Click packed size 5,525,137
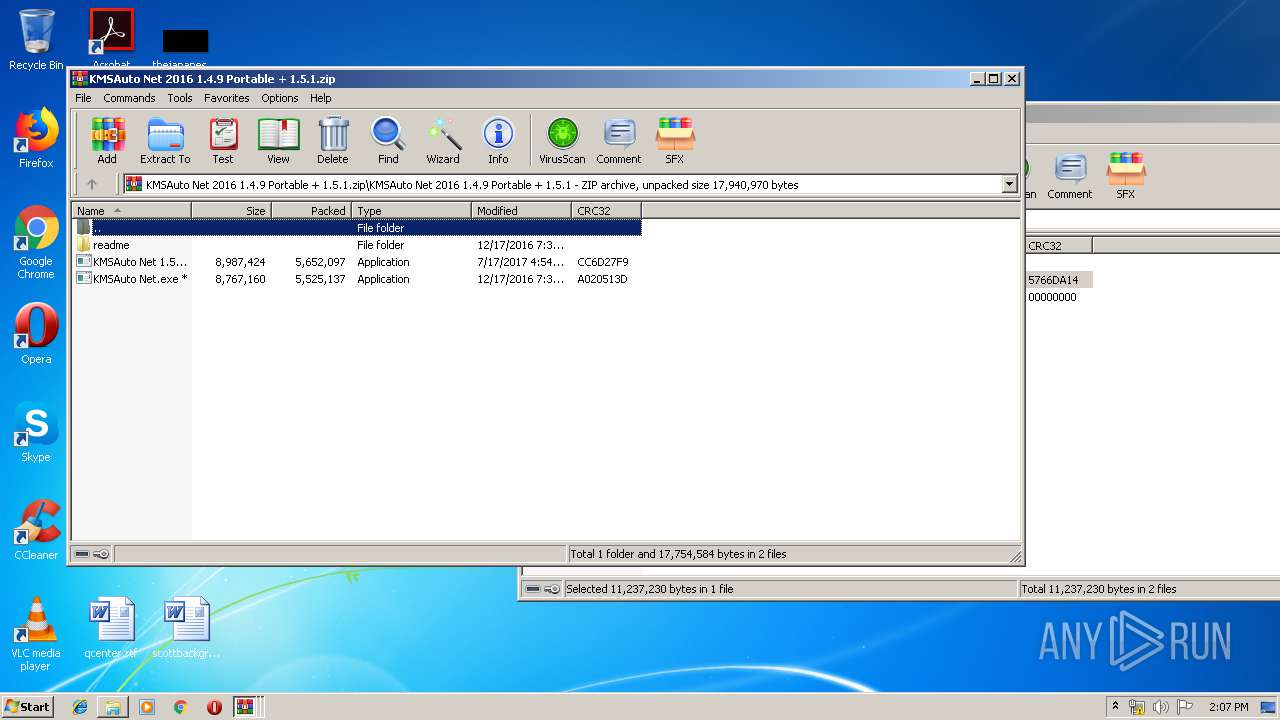Screen dimensions: 1280x720 pos(320,279)
